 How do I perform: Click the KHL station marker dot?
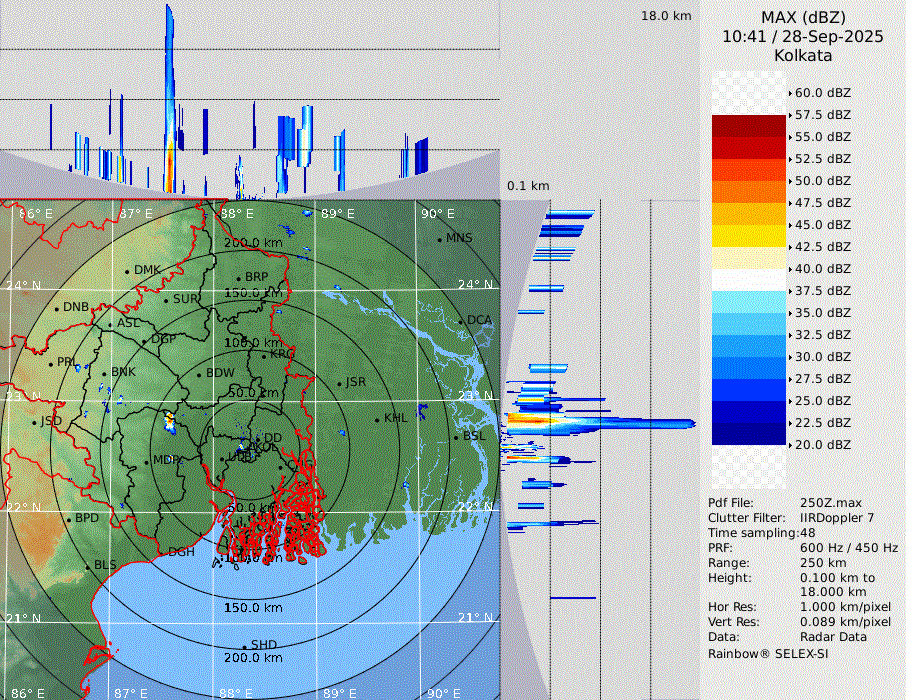377,419
